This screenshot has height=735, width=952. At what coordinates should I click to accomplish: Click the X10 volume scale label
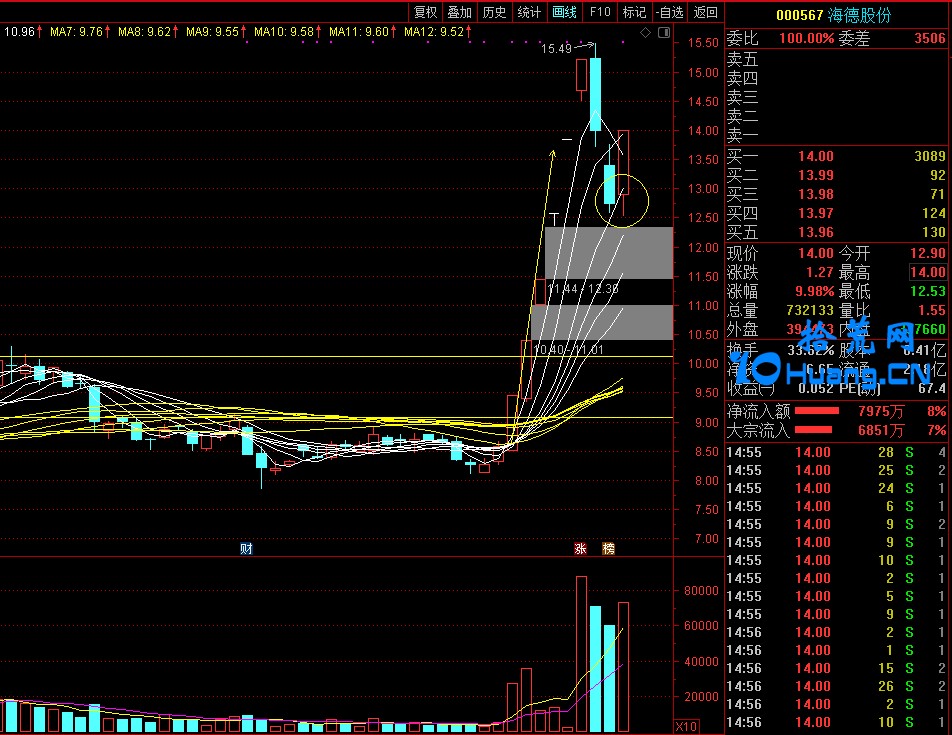click(x=686, y=727)
